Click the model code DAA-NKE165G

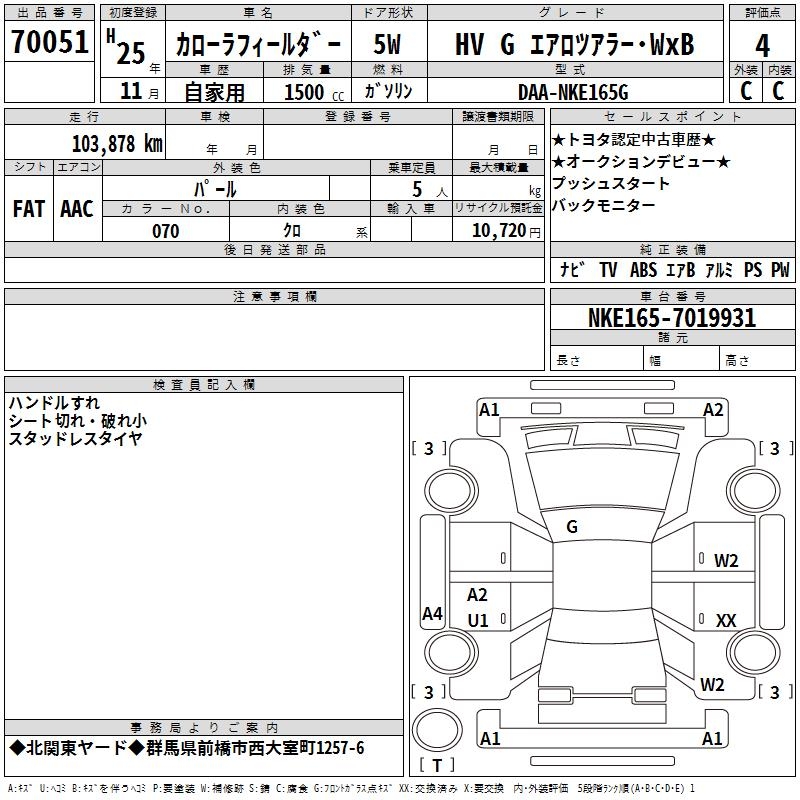pos(573,93)
